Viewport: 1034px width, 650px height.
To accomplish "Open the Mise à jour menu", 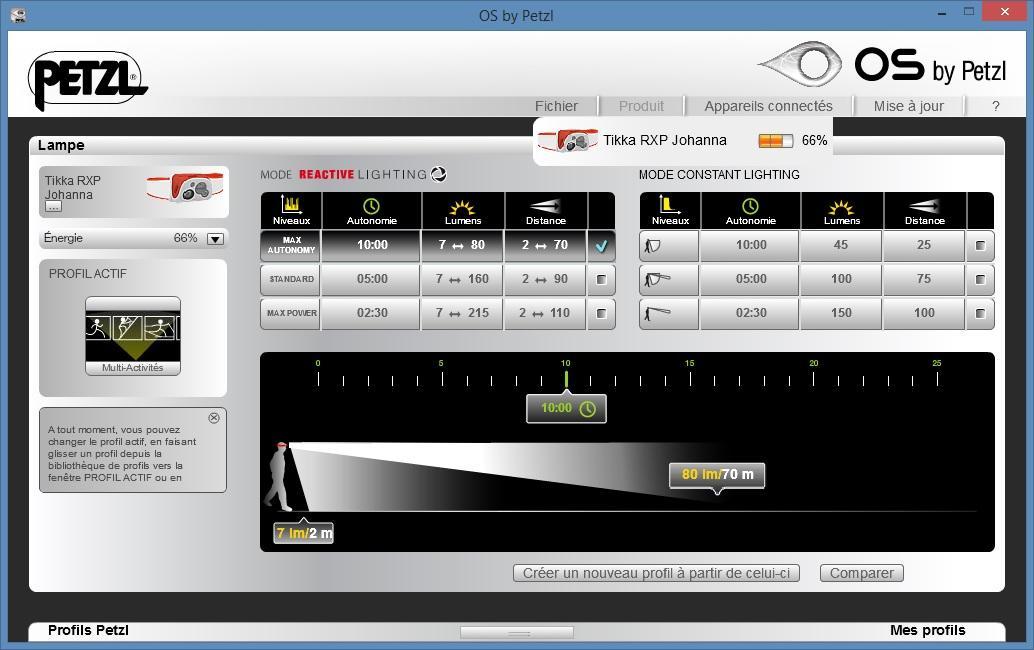I will point(909,106).
